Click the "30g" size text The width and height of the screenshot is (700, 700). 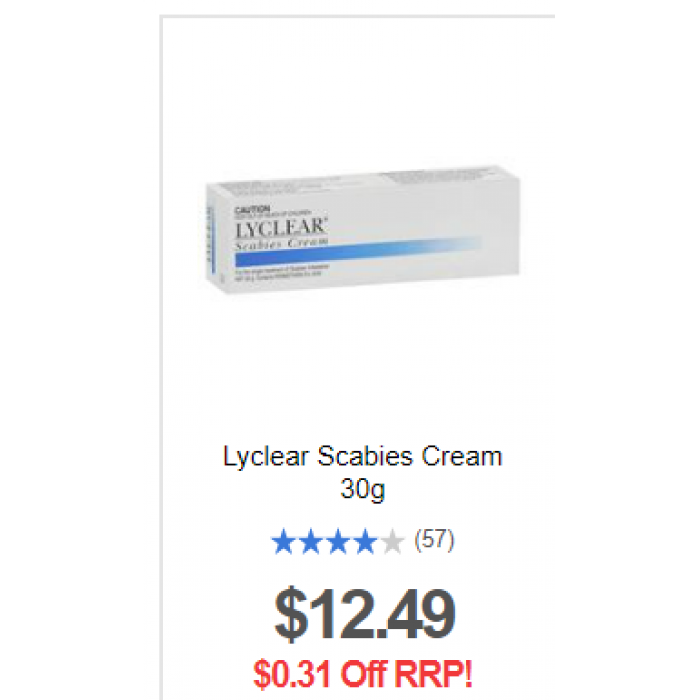pos(362,490)
